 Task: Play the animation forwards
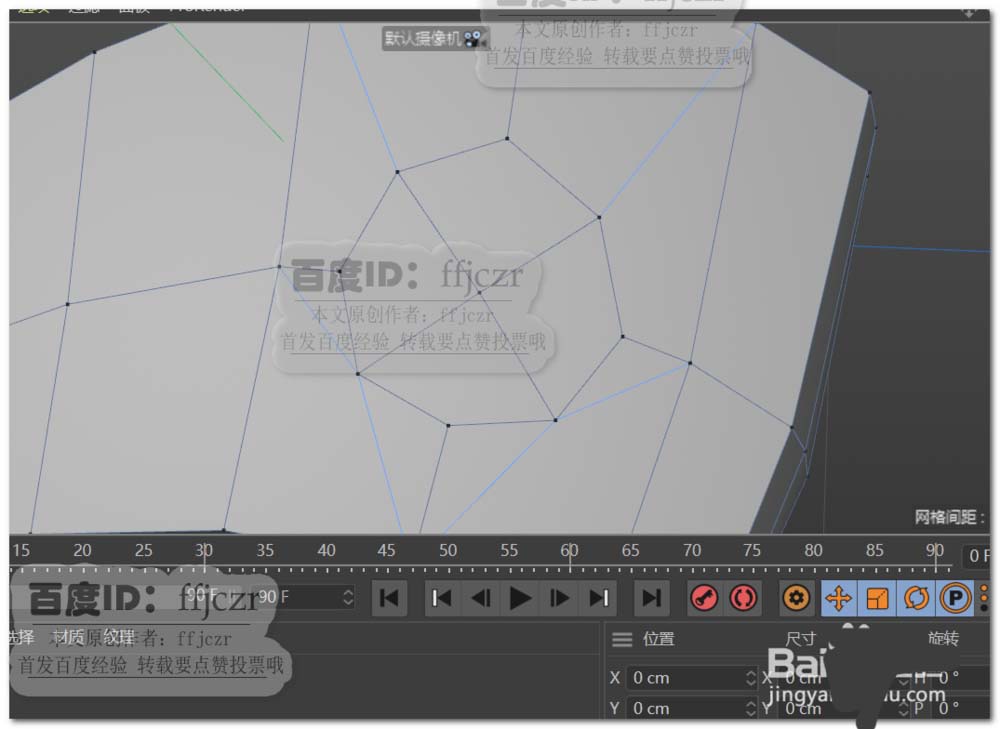tap(520, 598)
